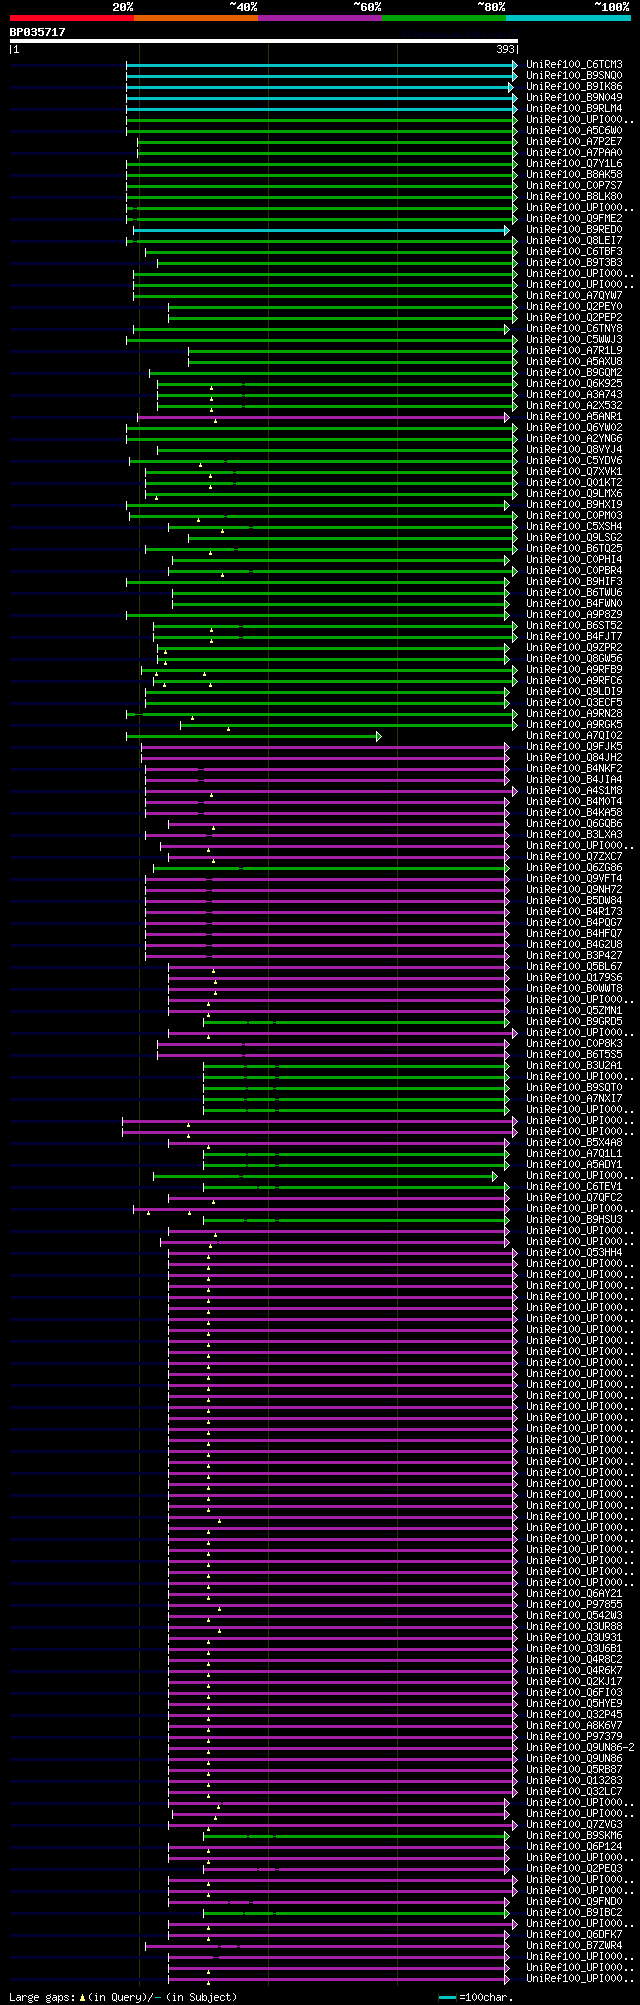This screenshot has height=2005, width=640.
Task: Select label UniRef100_Q6YW02
Action: [x=574, y=427]
